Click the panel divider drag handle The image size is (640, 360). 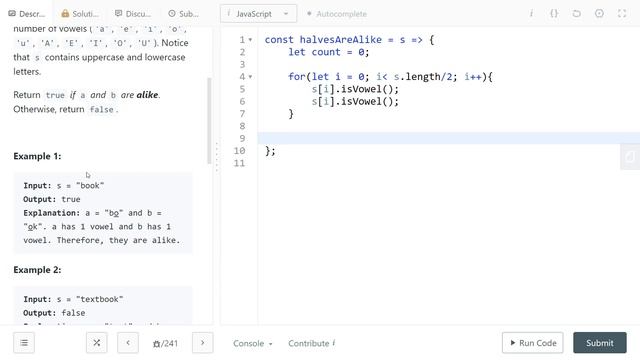tap(217, 157)
